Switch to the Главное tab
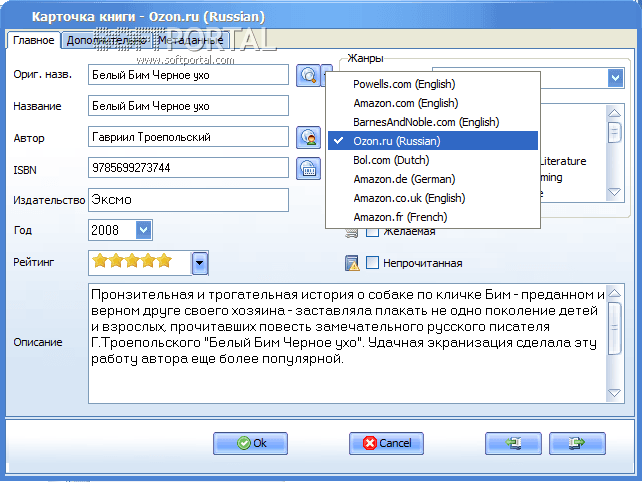The image size is (642, 482). pyautogui.click(x=34, y=40)
